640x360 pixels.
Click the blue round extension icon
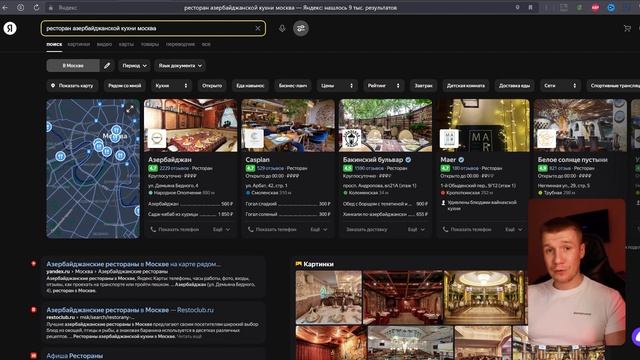611,7
